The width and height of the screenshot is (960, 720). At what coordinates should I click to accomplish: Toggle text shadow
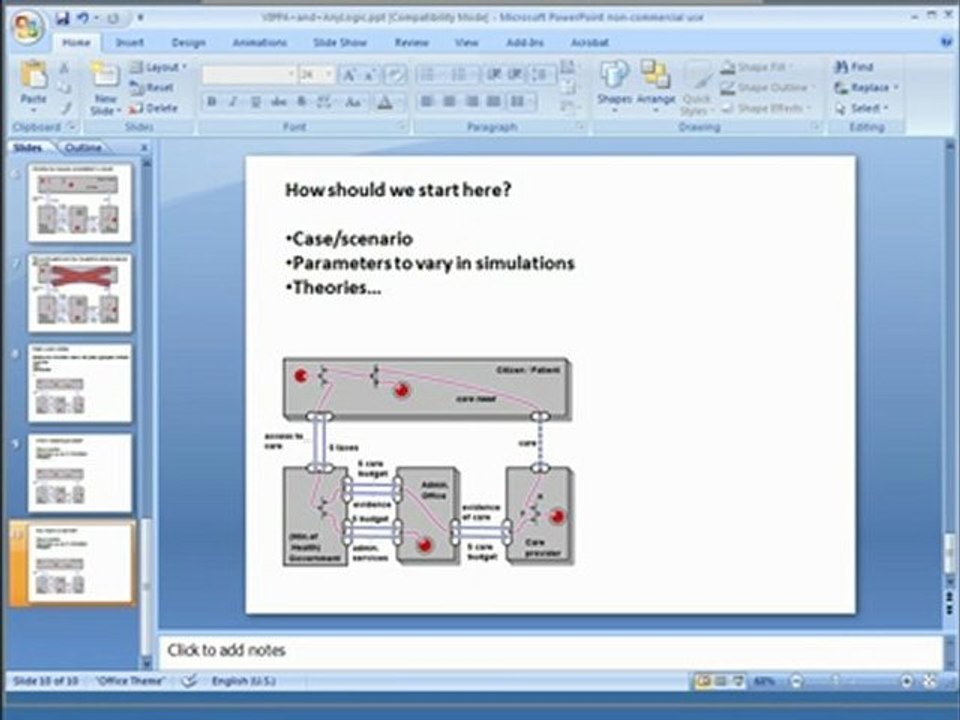click(x=301, y=102)
